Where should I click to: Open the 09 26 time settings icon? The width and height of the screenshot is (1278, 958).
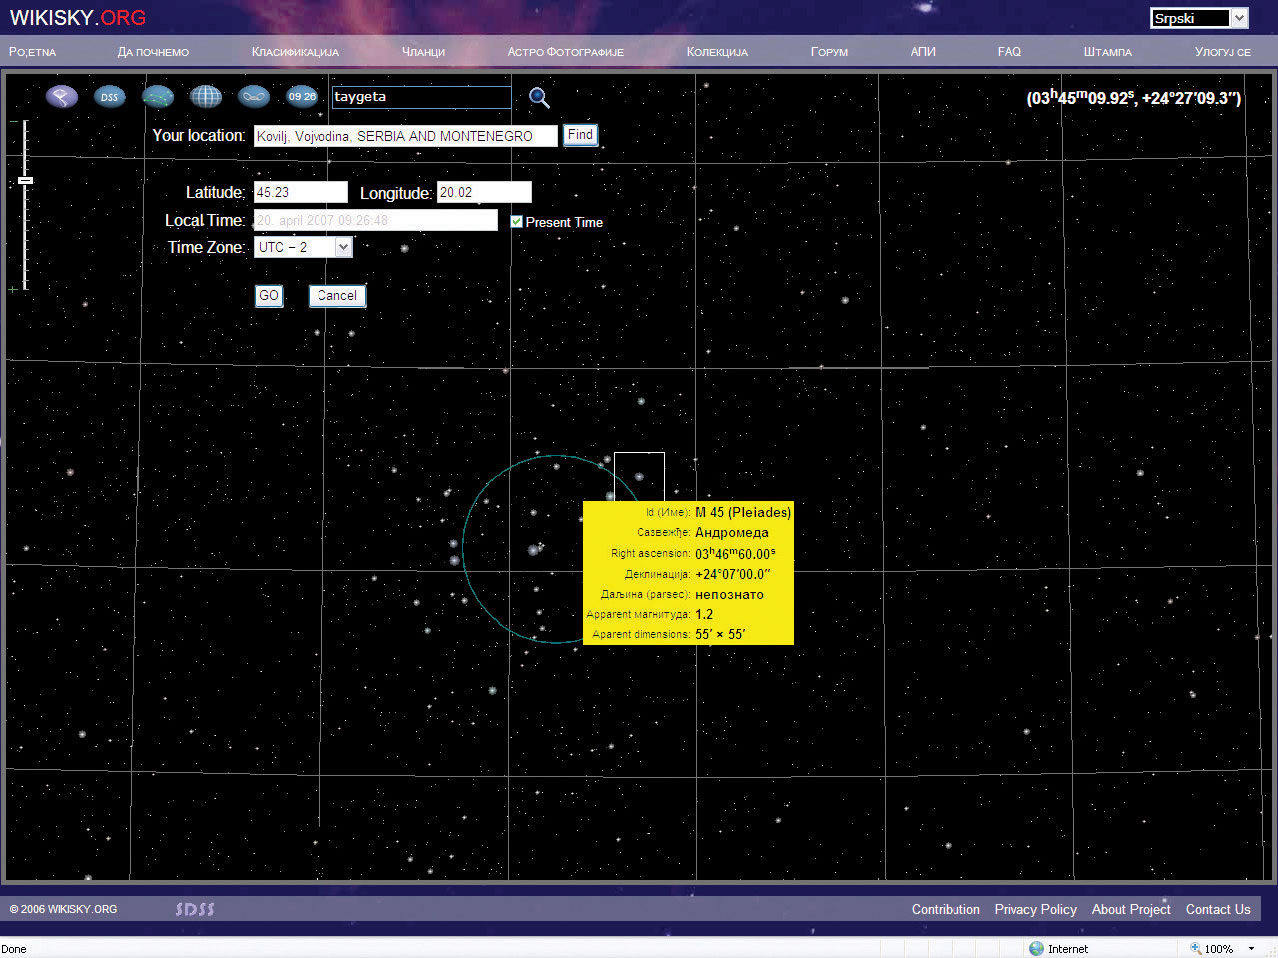(x=302, y=97)
